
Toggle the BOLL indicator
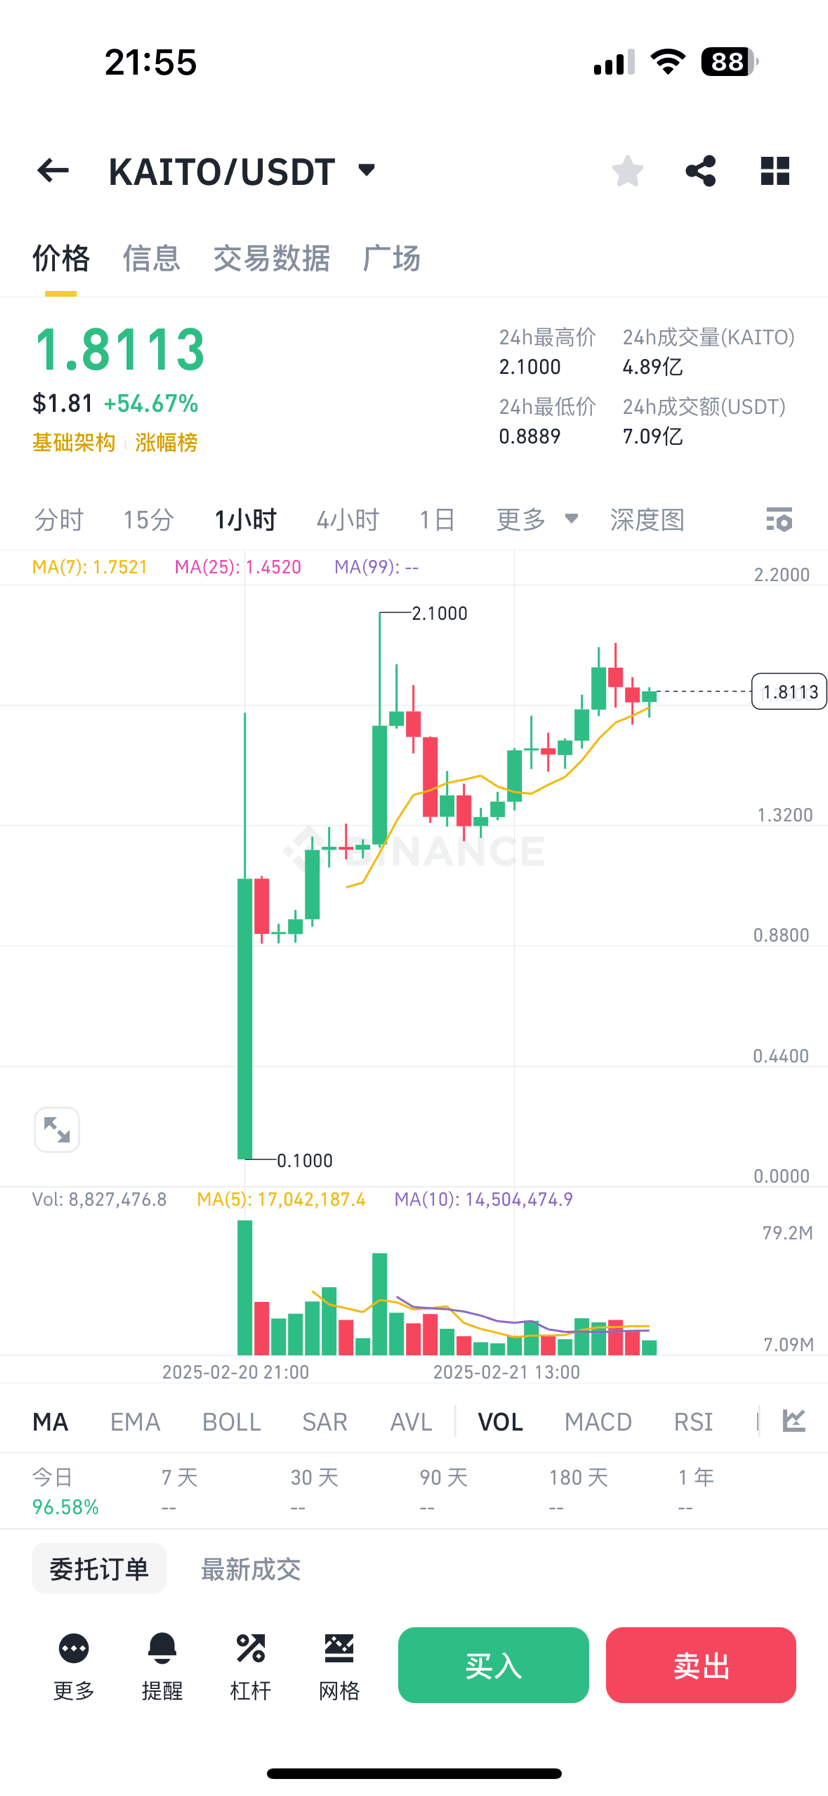point(231,1421)
